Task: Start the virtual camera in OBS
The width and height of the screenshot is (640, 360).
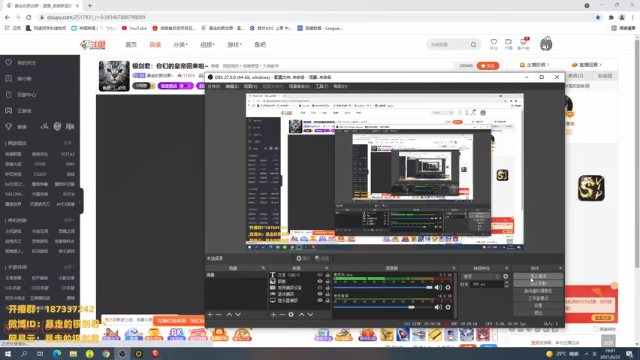Action: click(x=538, y=291)
